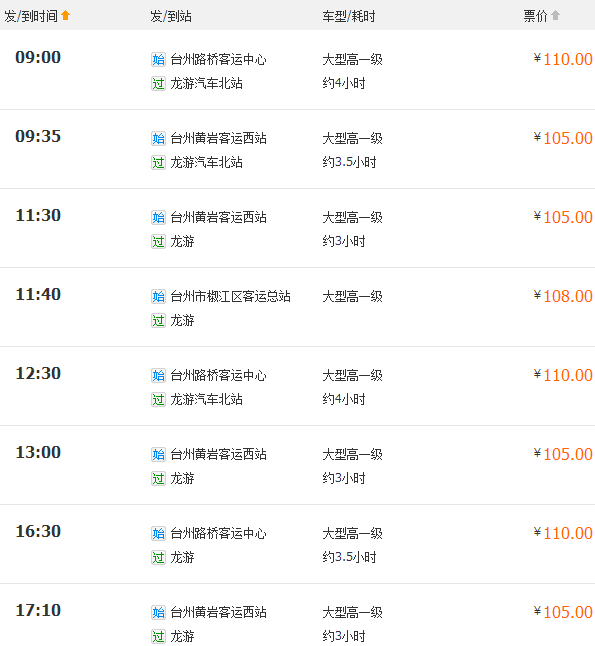
Task: Click the 始 icon in the 16:30 row
Action: [158, 533]
